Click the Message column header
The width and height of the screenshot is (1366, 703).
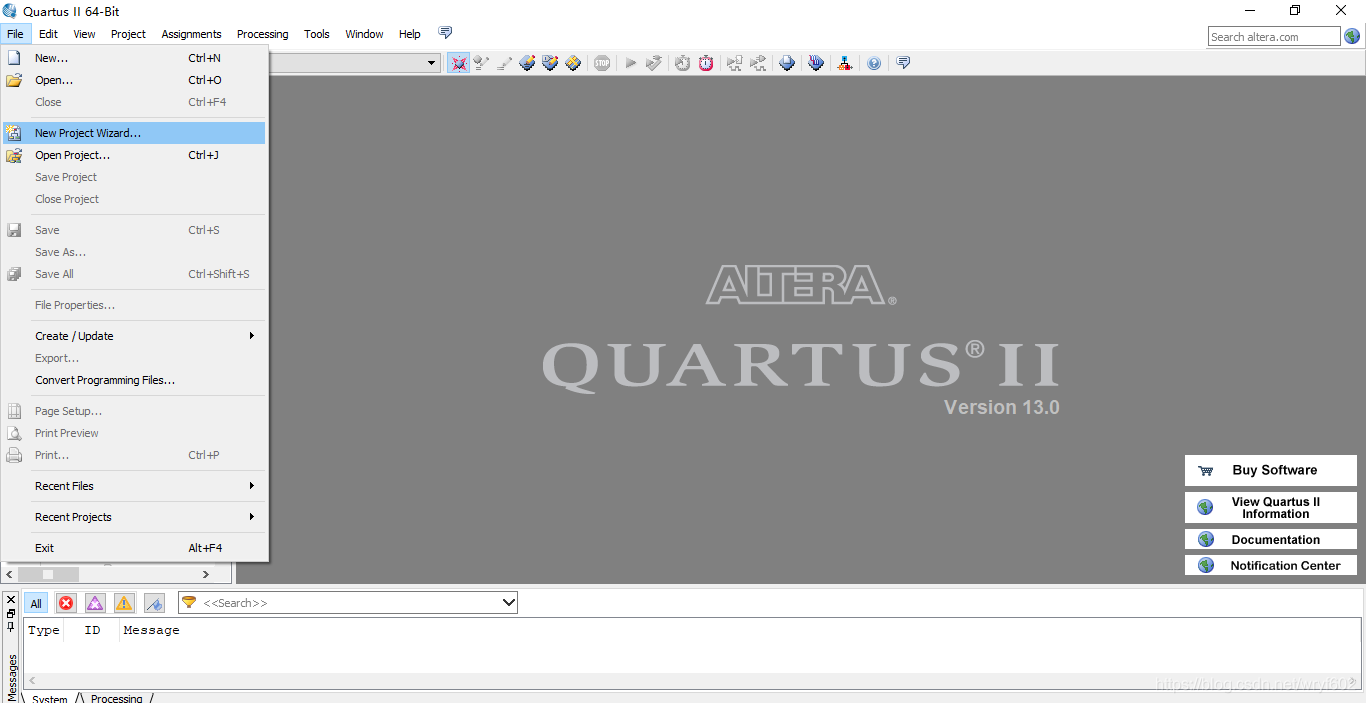pos(152,630)
